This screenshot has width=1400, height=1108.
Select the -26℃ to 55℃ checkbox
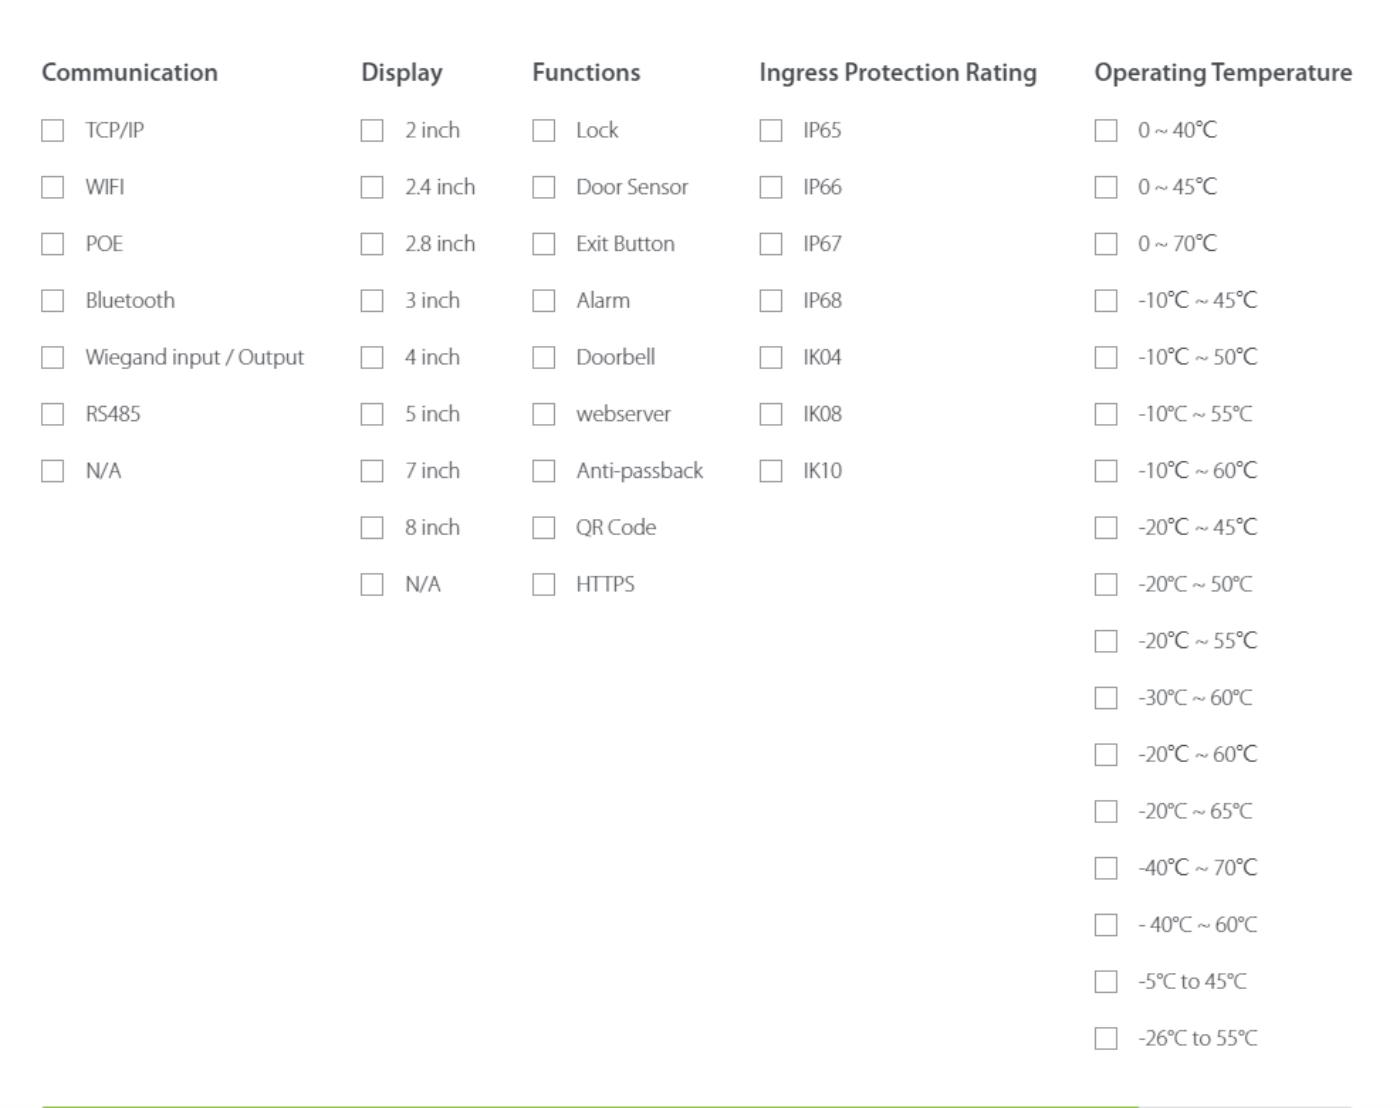click(1106, 1039)
